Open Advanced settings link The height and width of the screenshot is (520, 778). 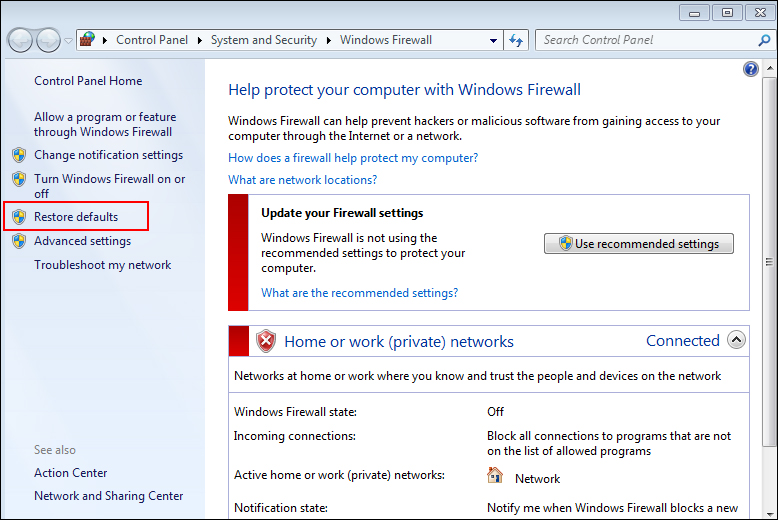[82, 241]
